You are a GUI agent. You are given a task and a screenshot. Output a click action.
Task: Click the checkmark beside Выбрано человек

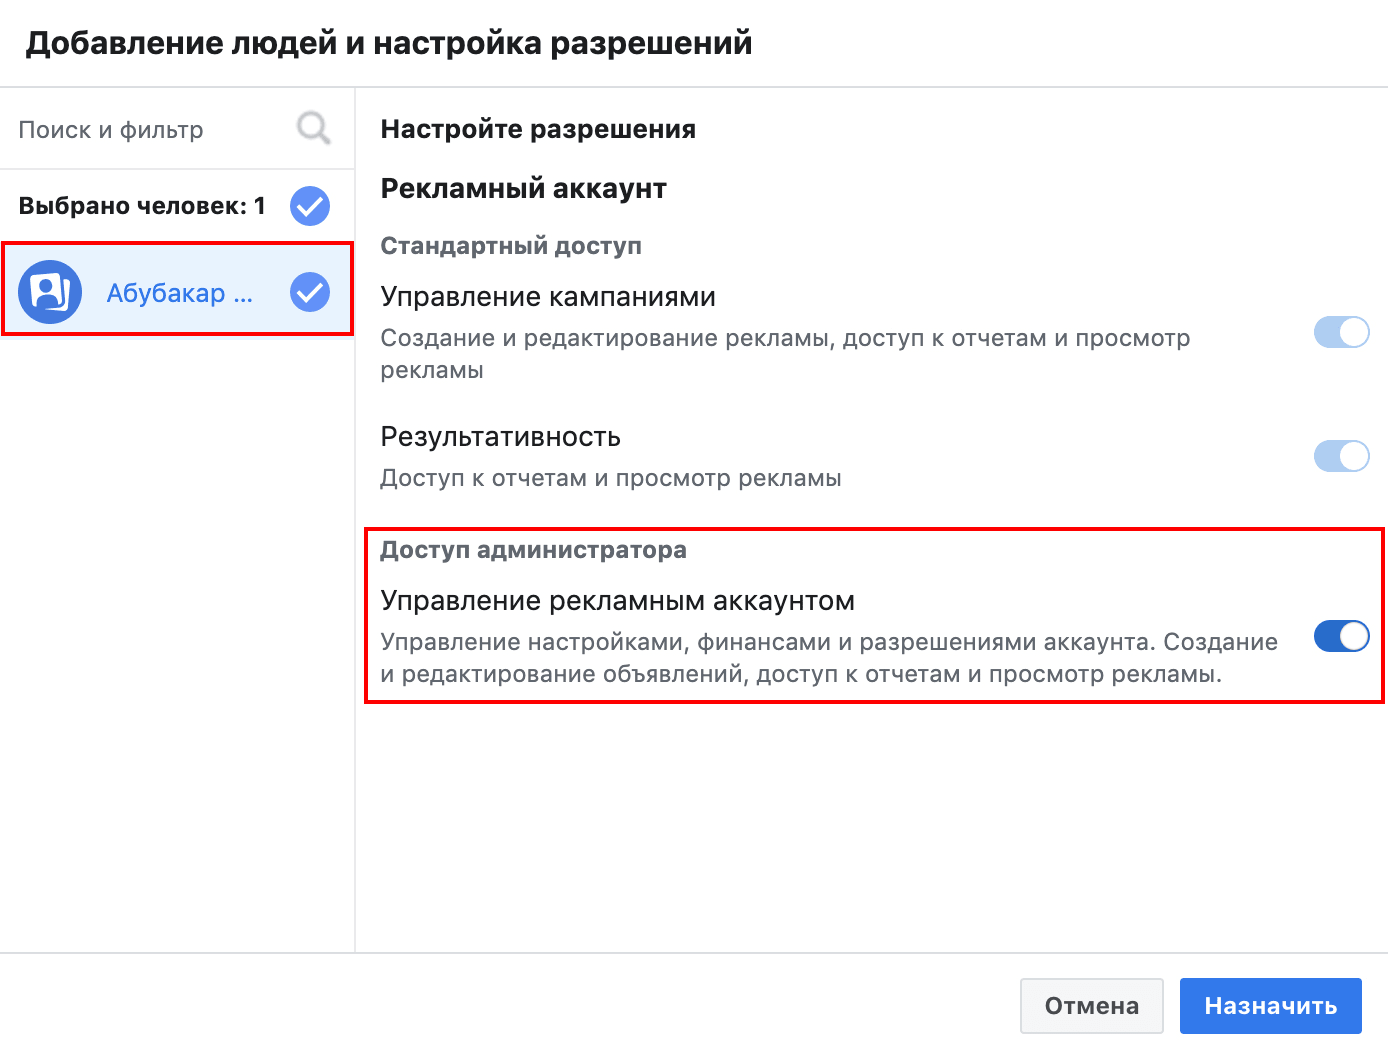click(x=310, y=206)
